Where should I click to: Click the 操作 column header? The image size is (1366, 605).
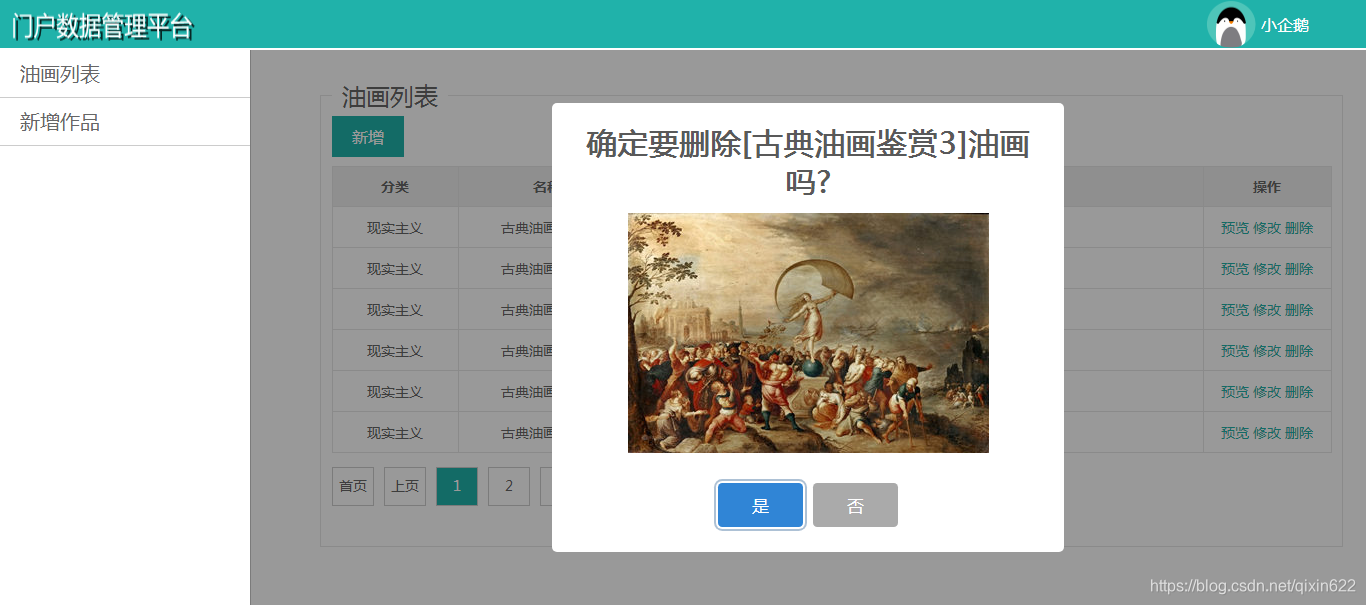click(1267, 187)
